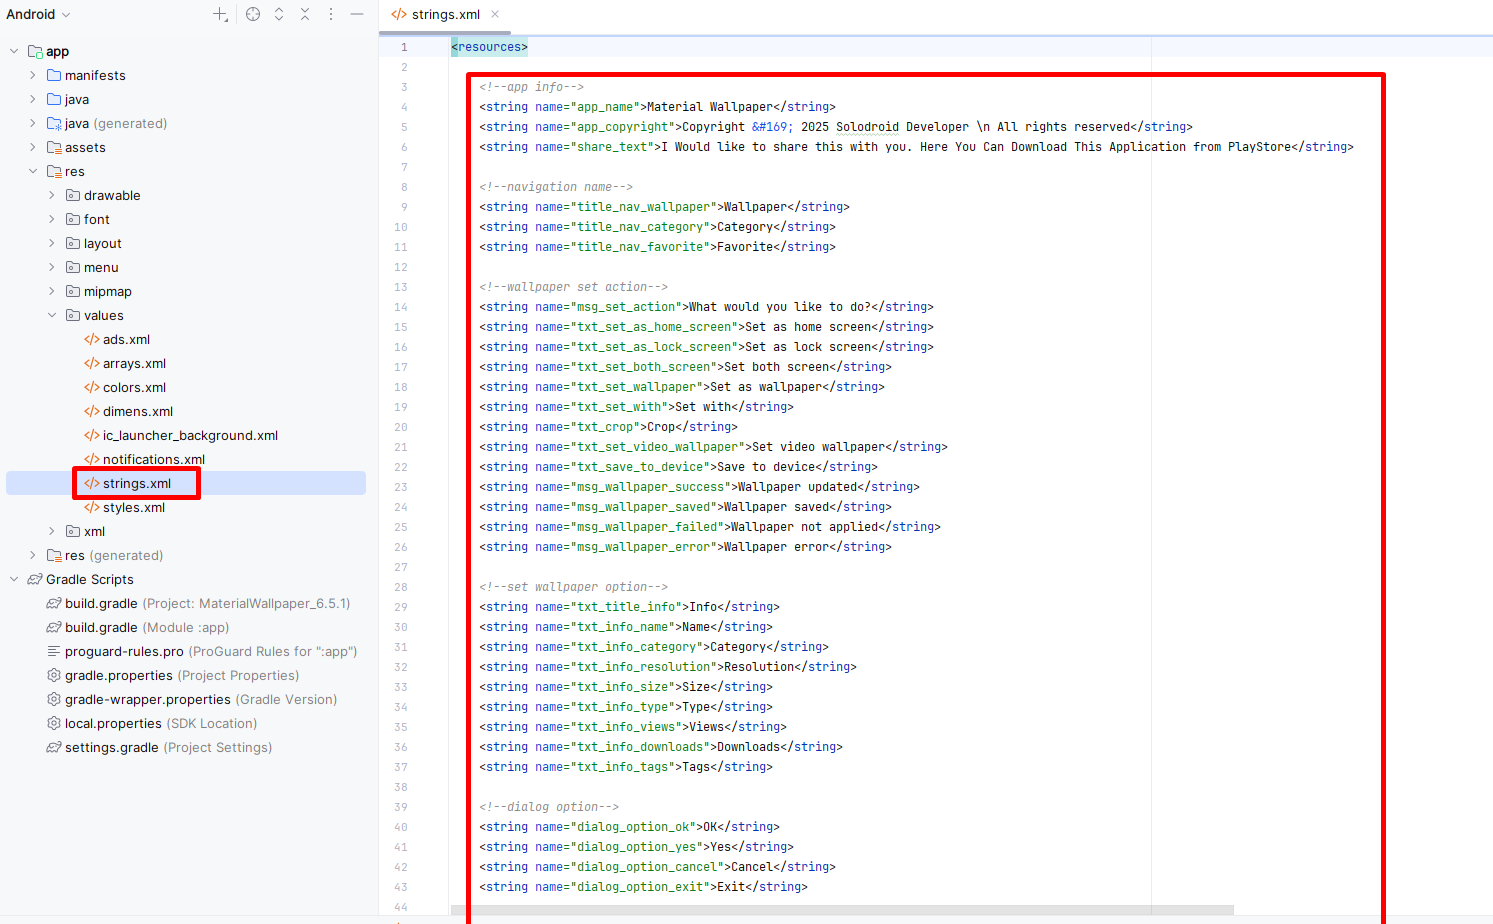Open the Android project view dropdown
This screenshot has height=924, width=1493.
(38, 14)
